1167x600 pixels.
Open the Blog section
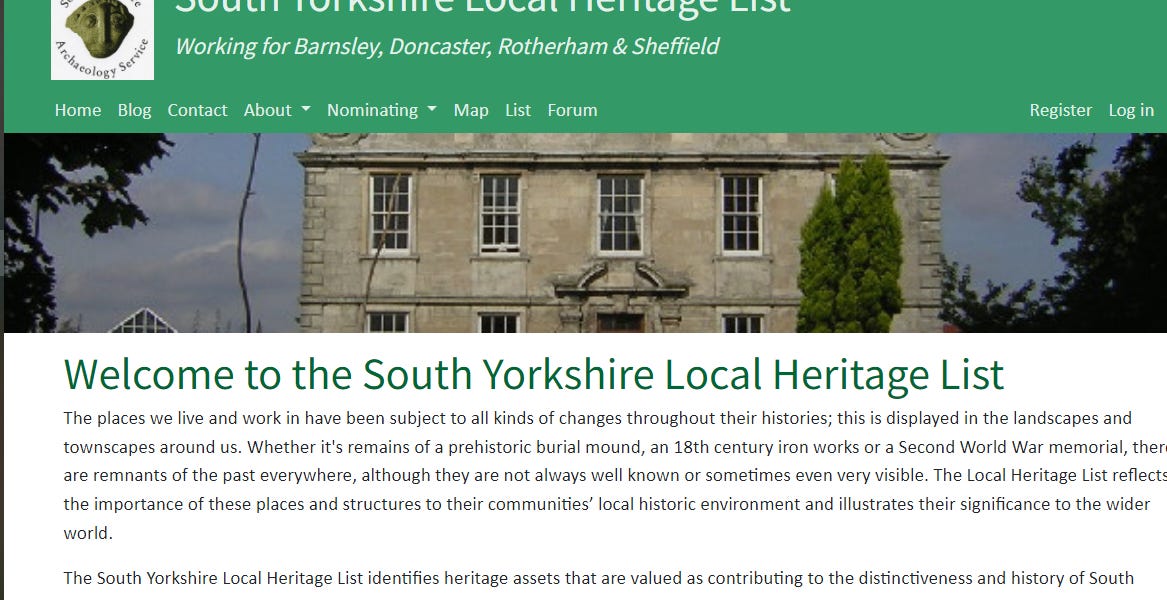[x=134, y=110]
